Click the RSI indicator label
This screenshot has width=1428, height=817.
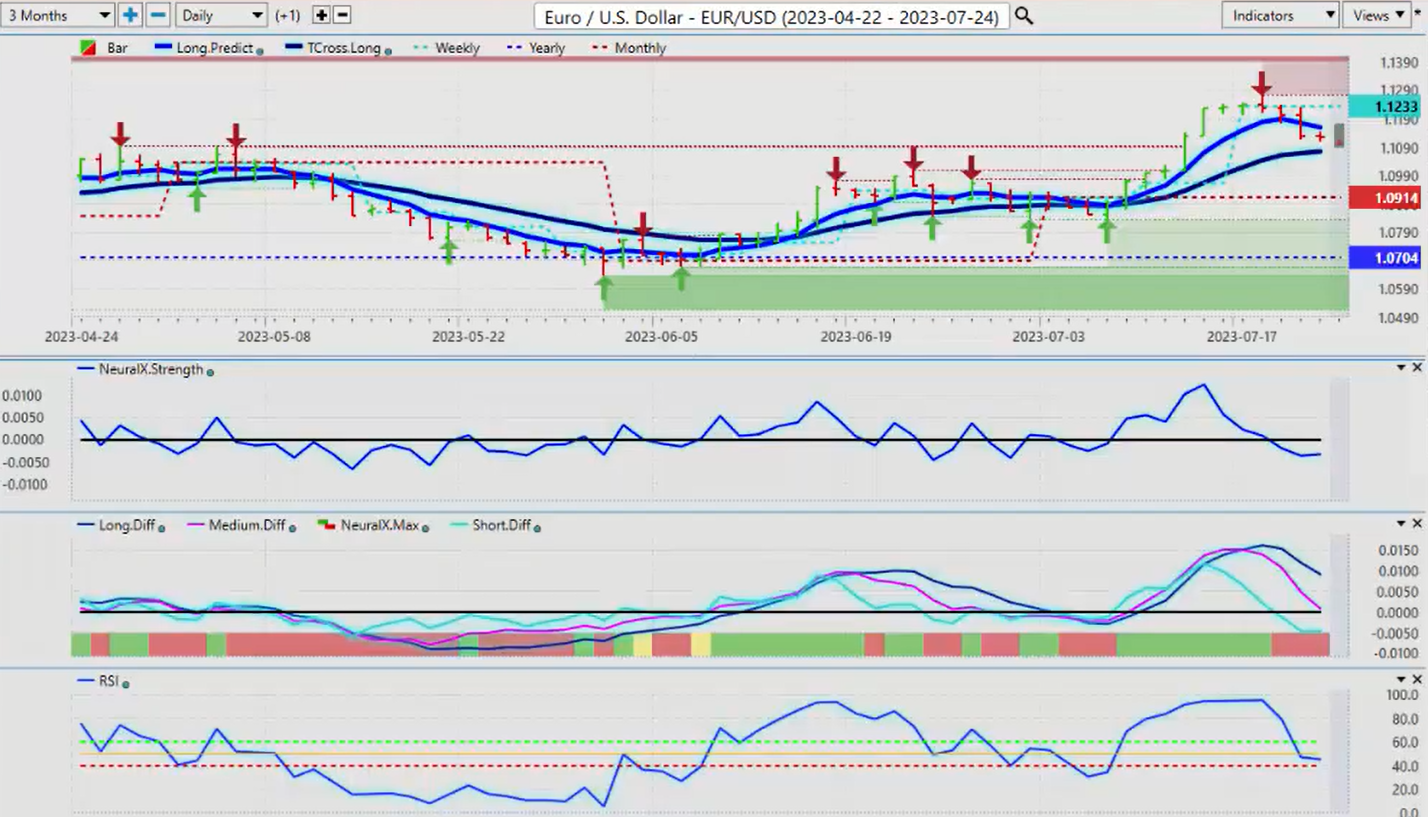(108, 681)
